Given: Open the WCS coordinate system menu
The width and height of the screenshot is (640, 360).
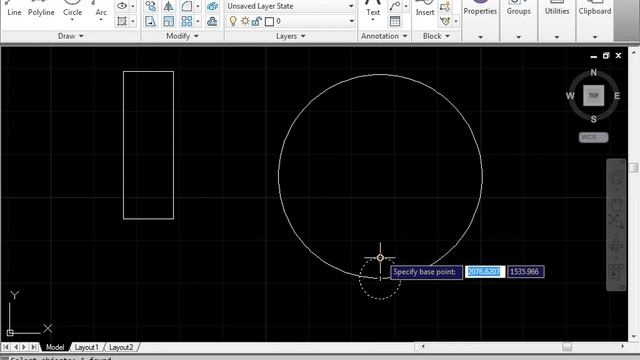Looking at the screenshot, I should coord(593,138).
